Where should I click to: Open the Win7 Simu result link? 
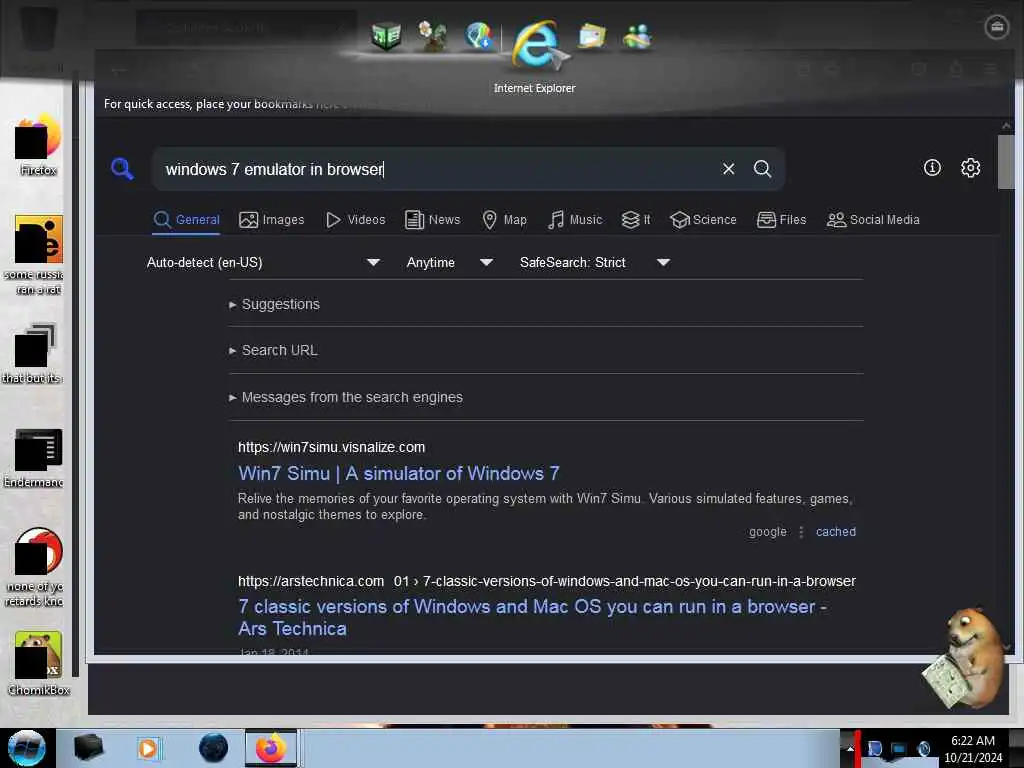pos(398,473)
